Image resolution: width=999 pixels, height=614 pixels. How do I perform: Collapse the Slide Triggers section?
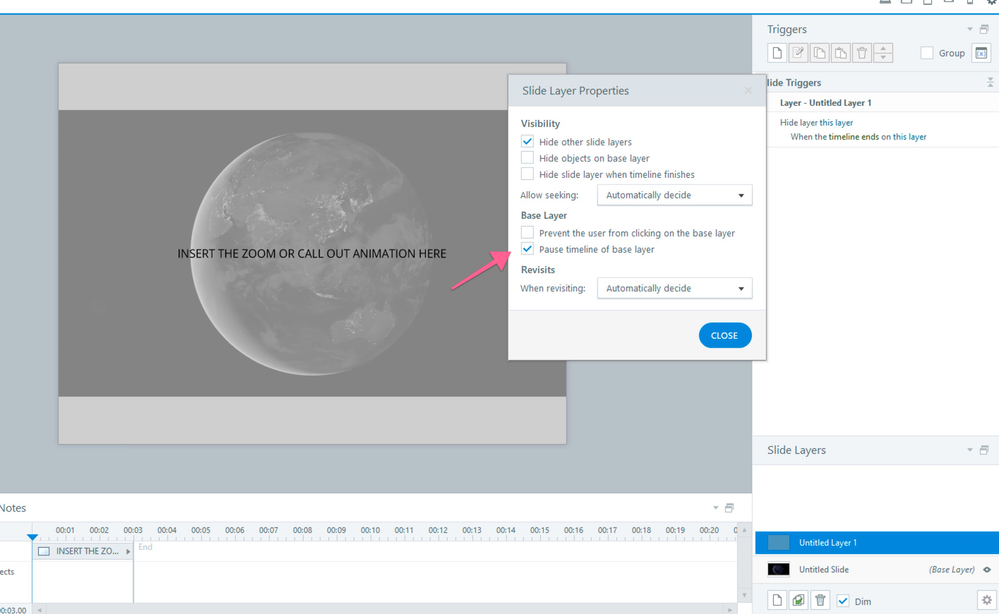pos(990,83)
